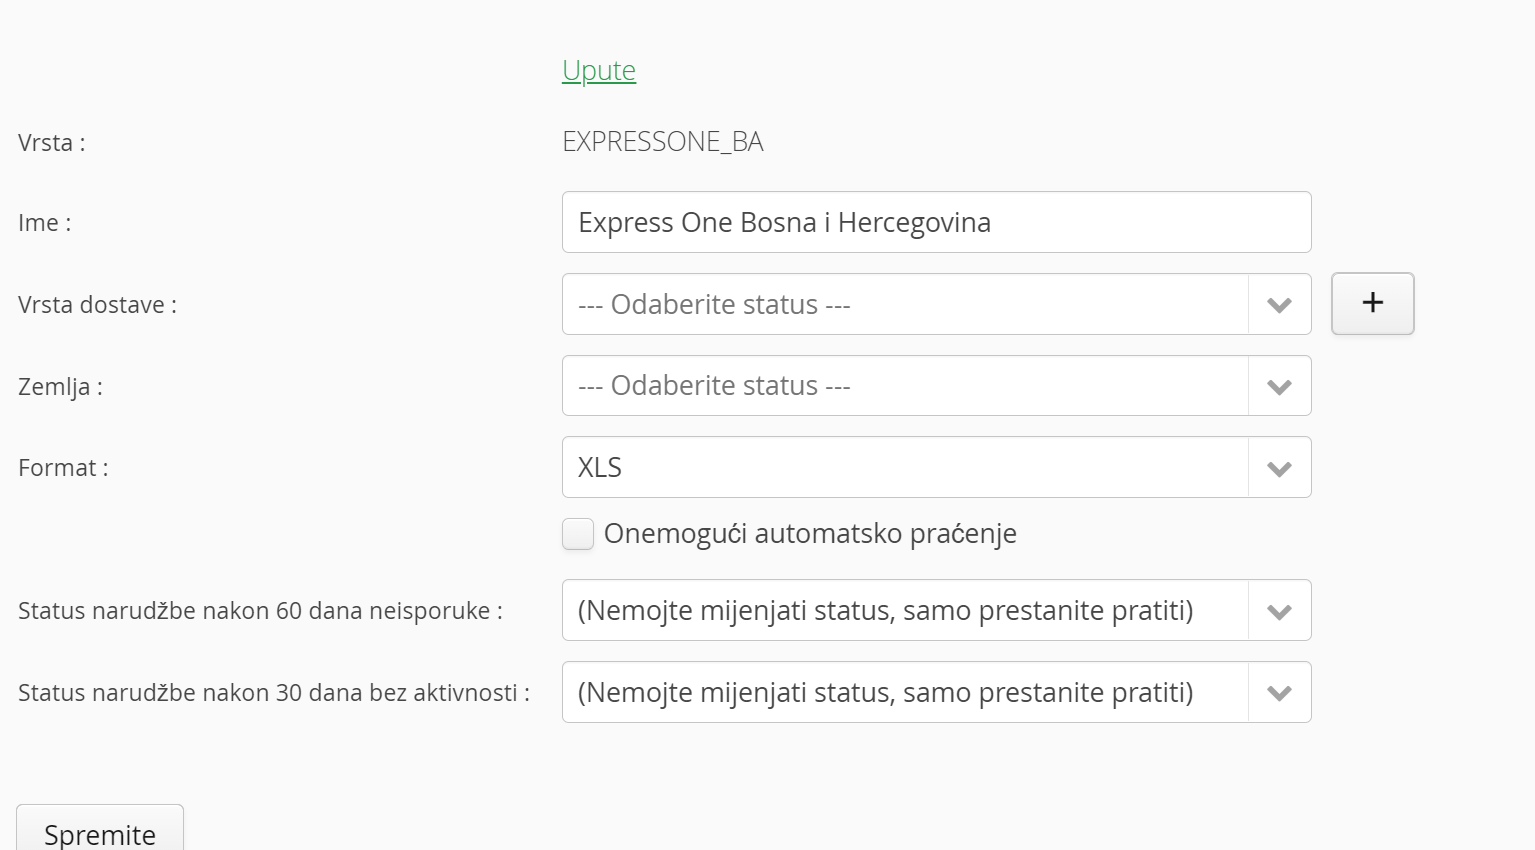1535x850 pixels.
Task: Click the Onemogući automatsko praćenje label text
Action: pyautogui.click(x=810, y=534)
